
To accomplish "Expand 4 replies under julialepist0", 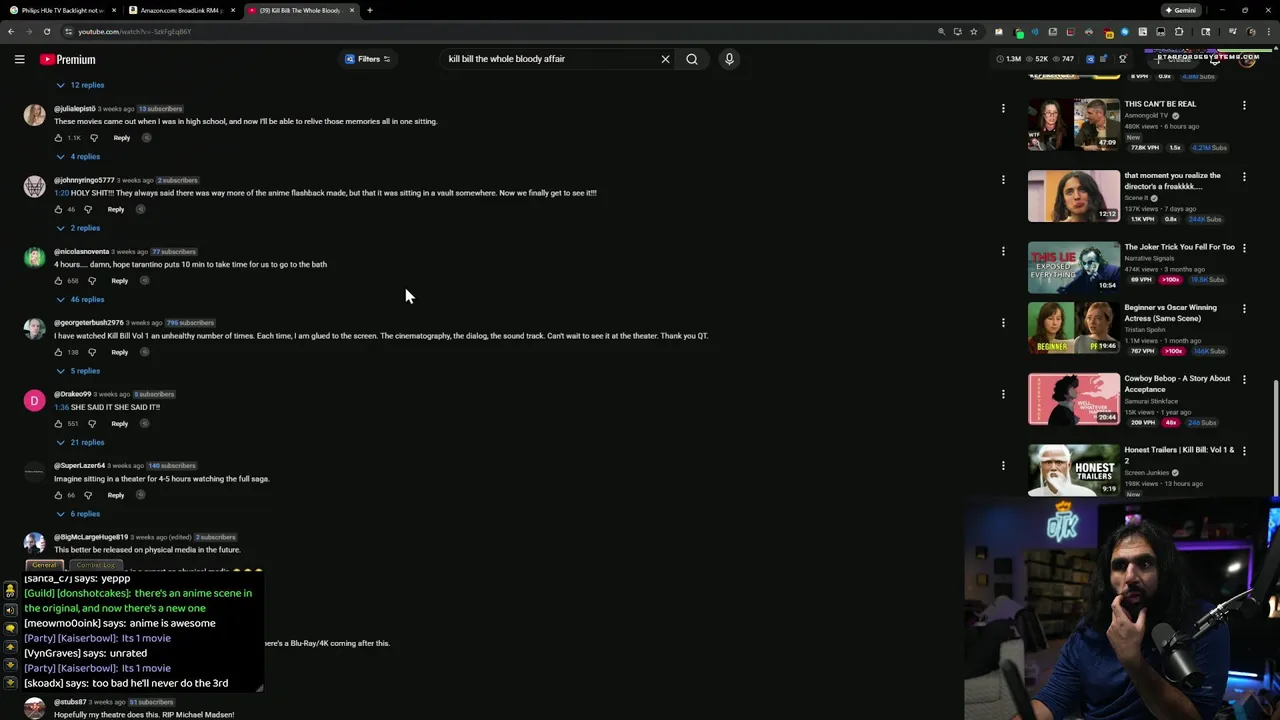I will point(78,157).
